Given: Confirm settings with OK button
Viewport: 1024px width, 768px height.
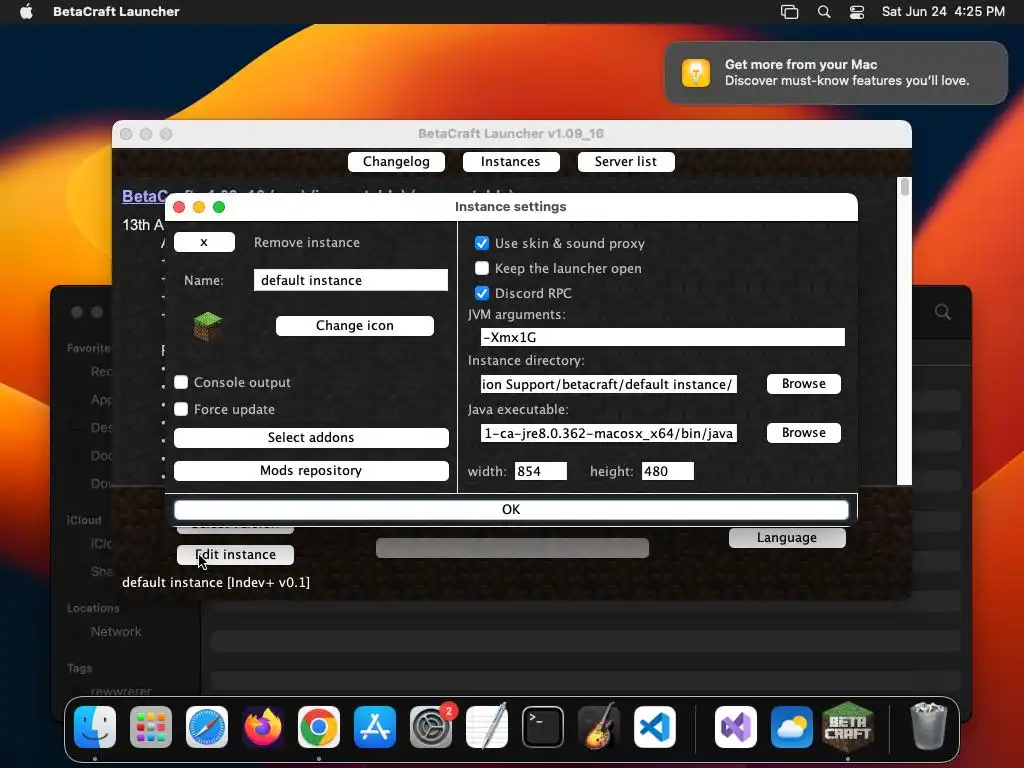Looking at the screenshot, I should tap(511, 509).
